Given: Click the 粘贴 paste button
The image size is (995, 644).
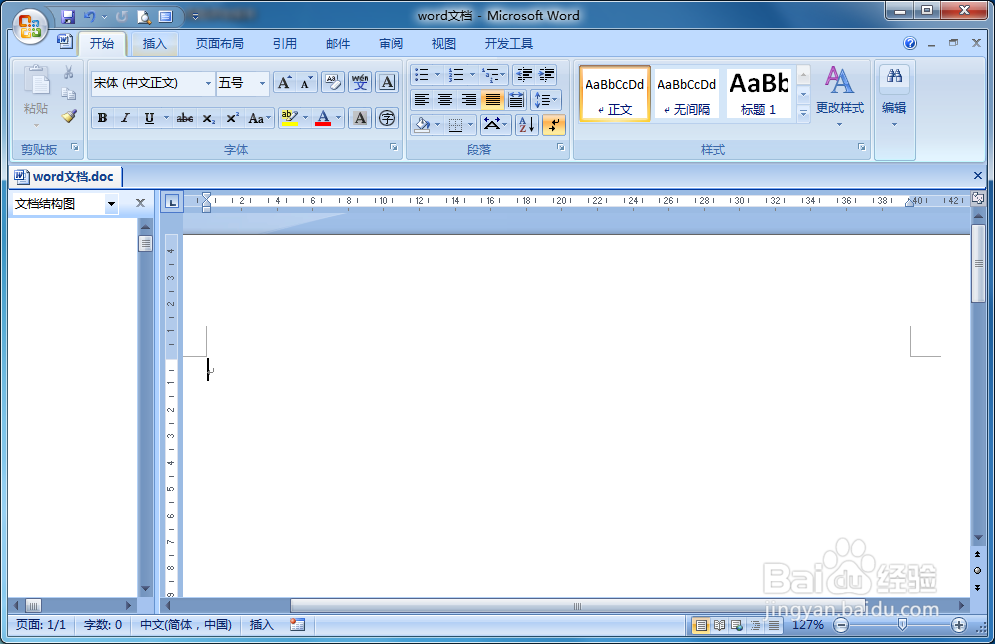Looking at the screenshot, I should pos(36,94).
